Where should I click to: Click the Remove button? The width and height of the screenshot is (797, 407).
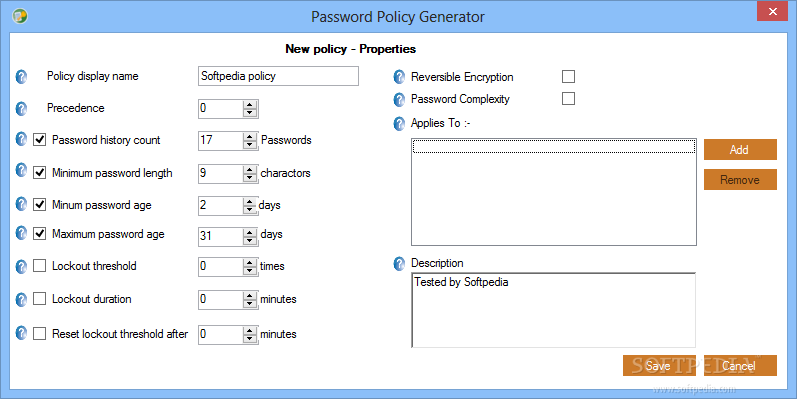(740, 179)
